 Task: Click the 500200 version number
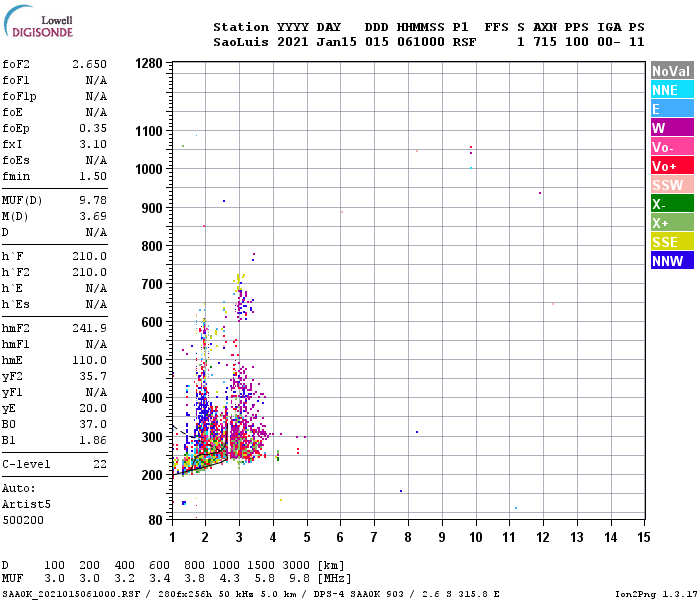click(x=23, y=521)
